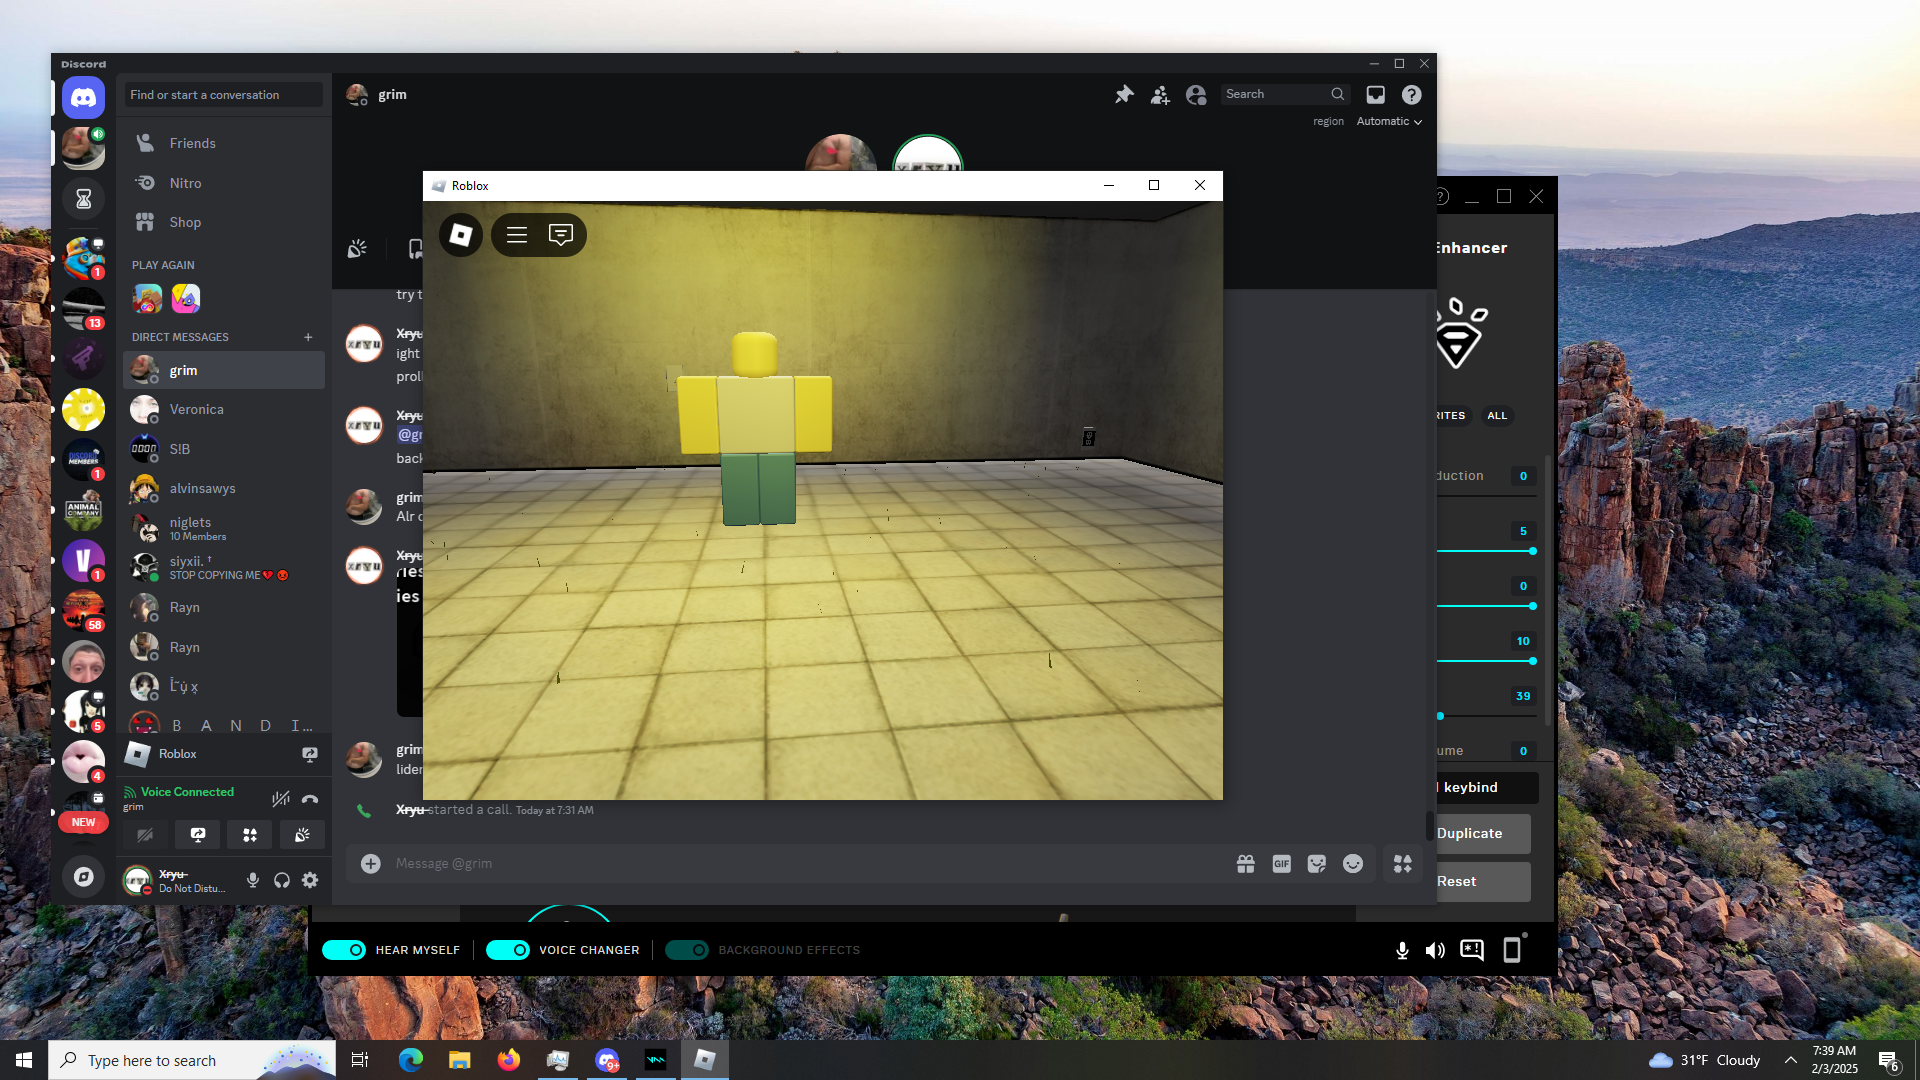Open the Roblox chat bubble icon

560,235
